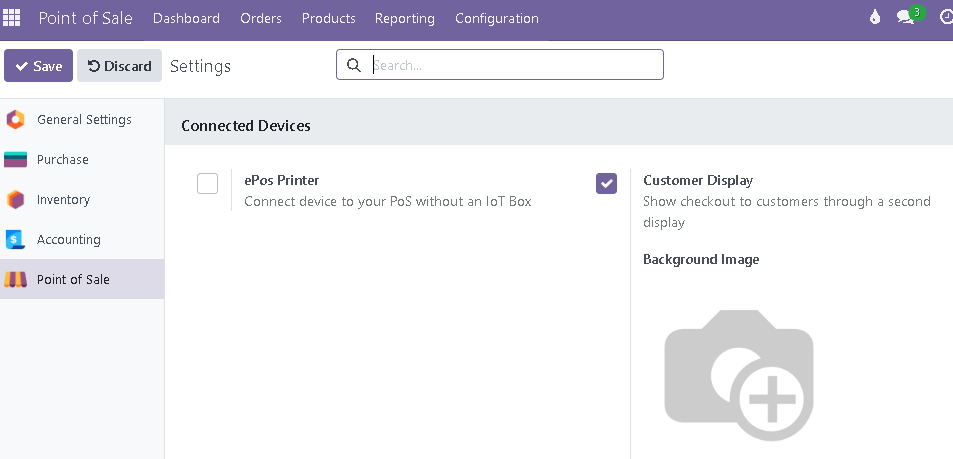Click the search magnifier icon
Viewport: 953px width, 459px height.
(x=354, y=65)
